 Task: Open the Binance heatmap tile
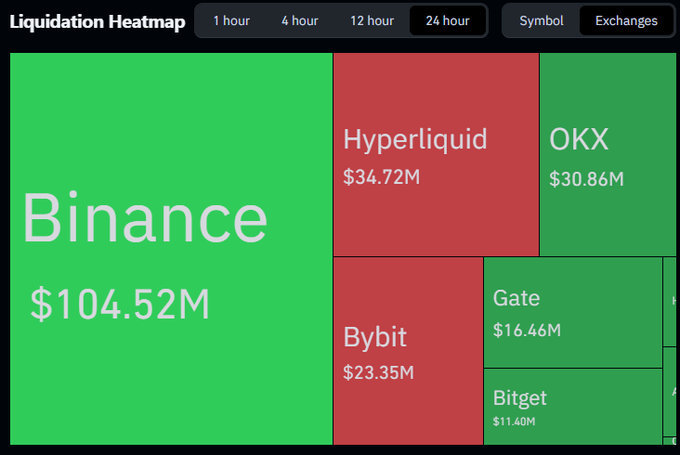pos(171,249)
